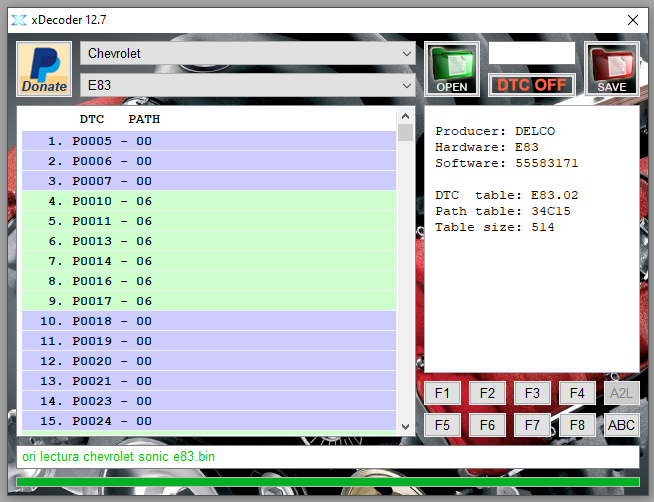Click the DTC list scroll up arrow
The width and height of the screenshot is (654, 502).
point(405,116)
